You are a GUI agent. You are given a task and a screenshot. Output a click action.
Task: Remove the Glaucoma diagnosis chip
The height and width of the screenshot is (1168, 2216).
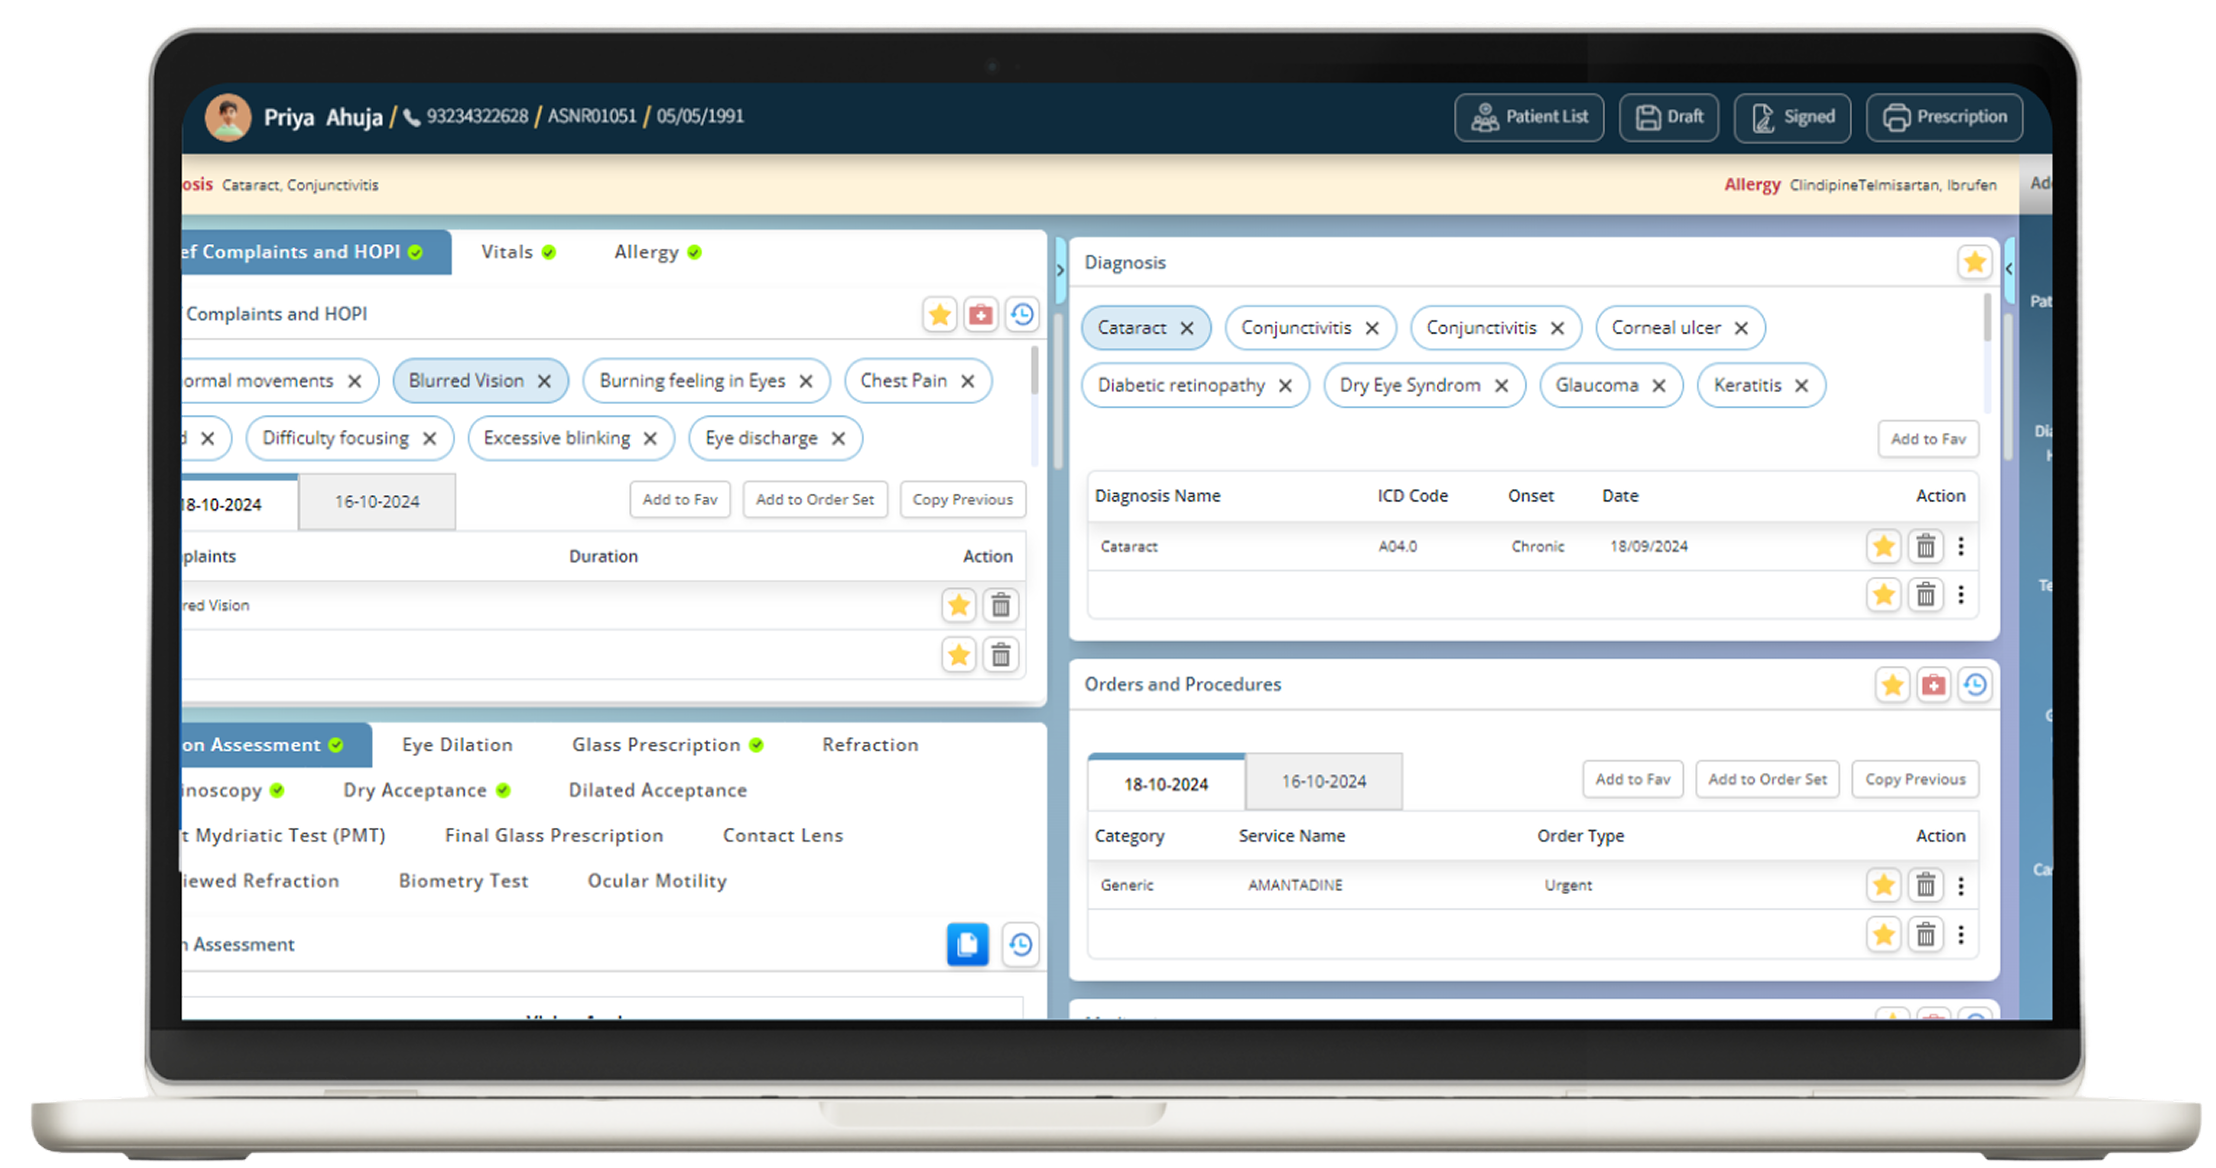click(1659, 386)
